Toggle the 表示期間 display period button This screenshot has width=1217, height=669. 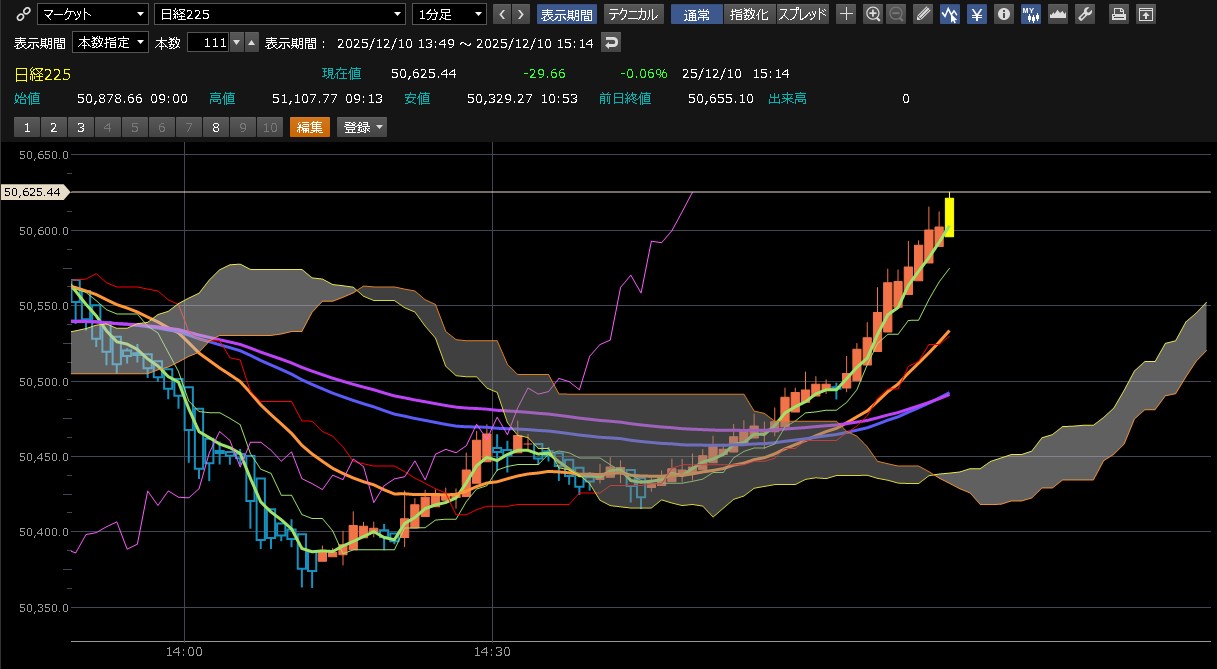point(566,14)
